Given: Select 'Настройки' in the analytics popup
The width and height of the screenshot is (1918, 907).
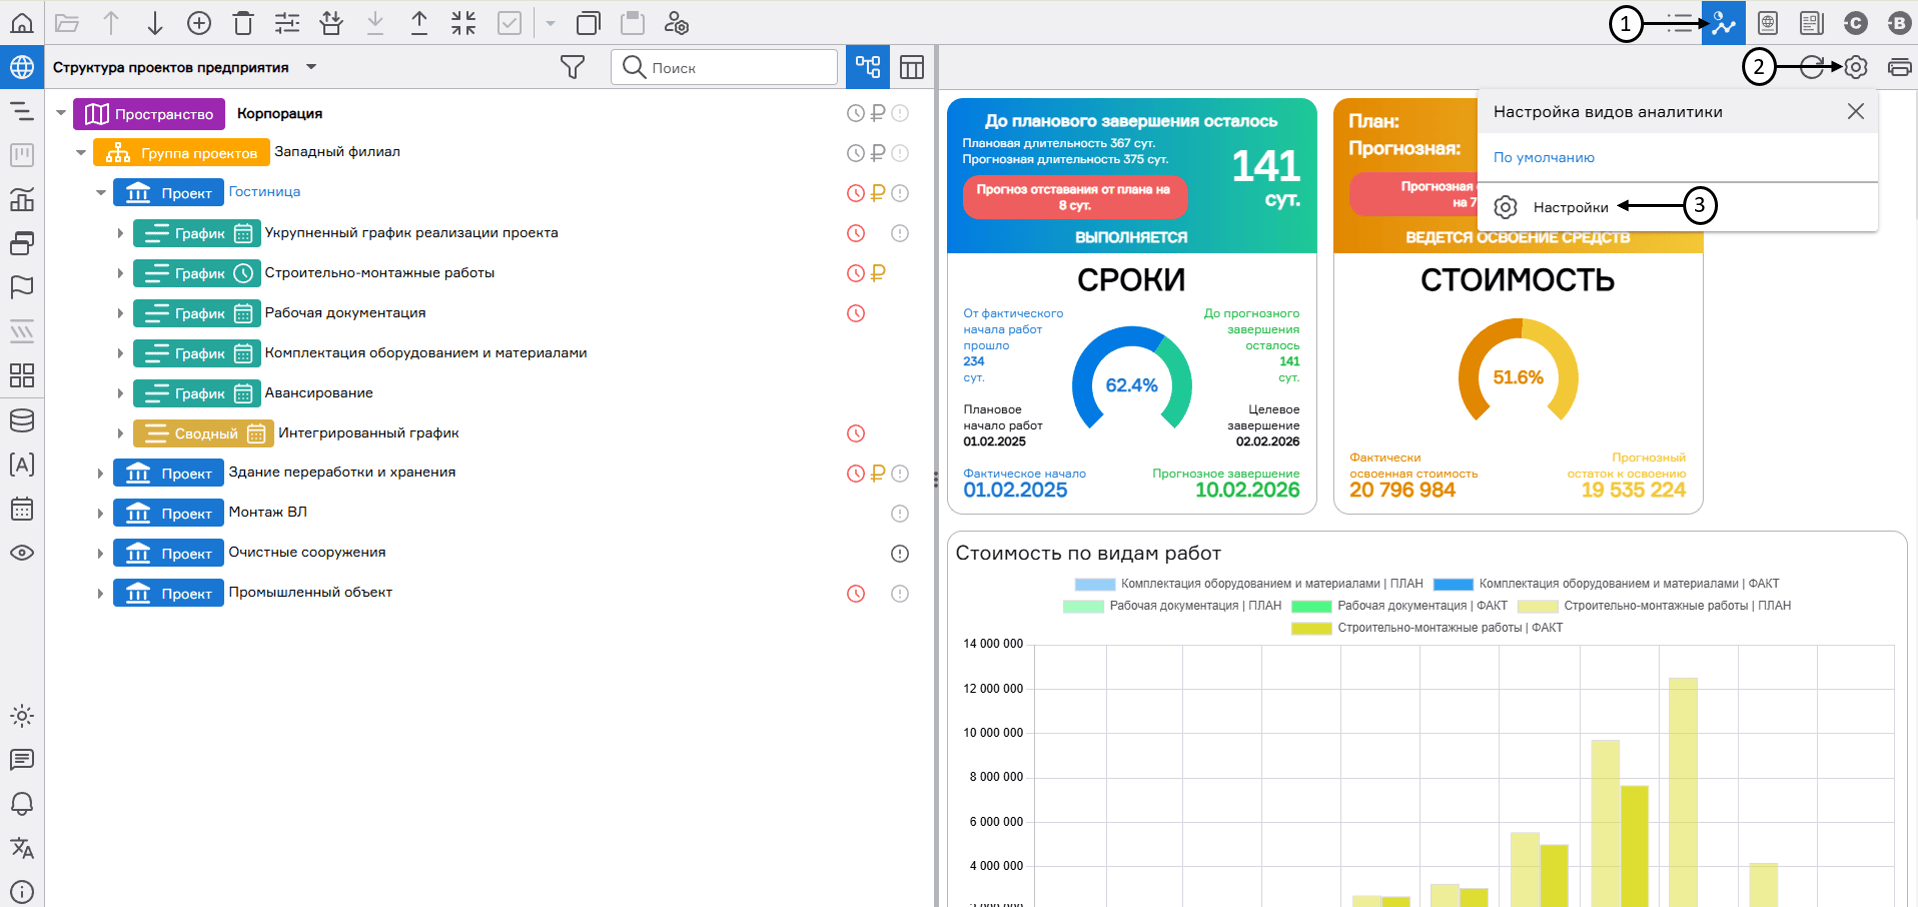Looking at the screenshot, I should (x=1570, y=207).
